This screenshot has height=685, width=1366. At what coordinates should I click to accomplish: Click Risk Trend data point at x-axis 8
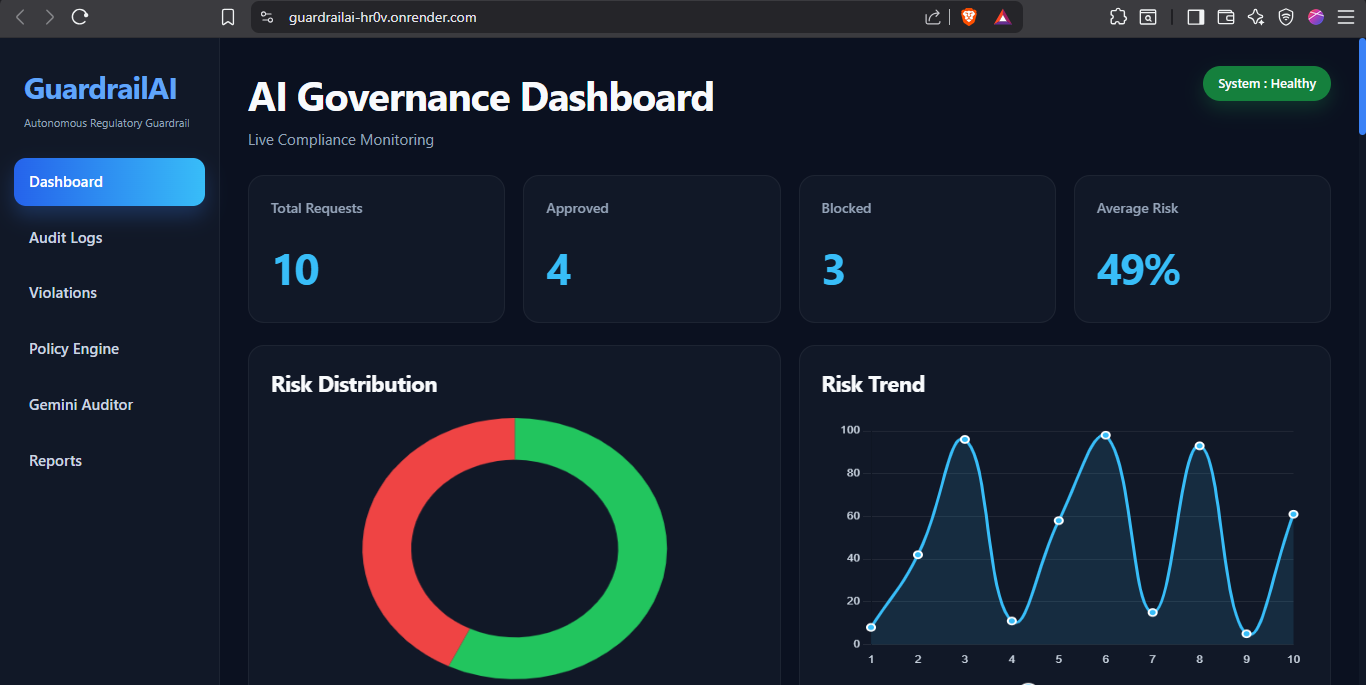click(1199, 446)
